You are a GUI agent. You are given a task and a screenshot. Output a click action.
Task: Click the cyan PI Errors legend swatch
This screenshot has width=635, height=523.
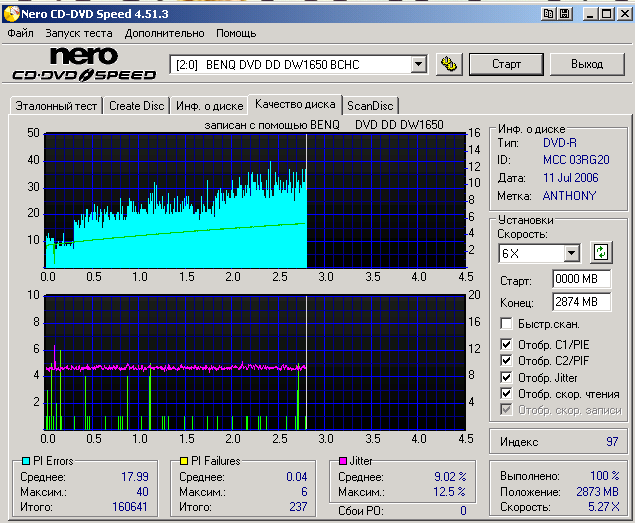pos(25,461)
